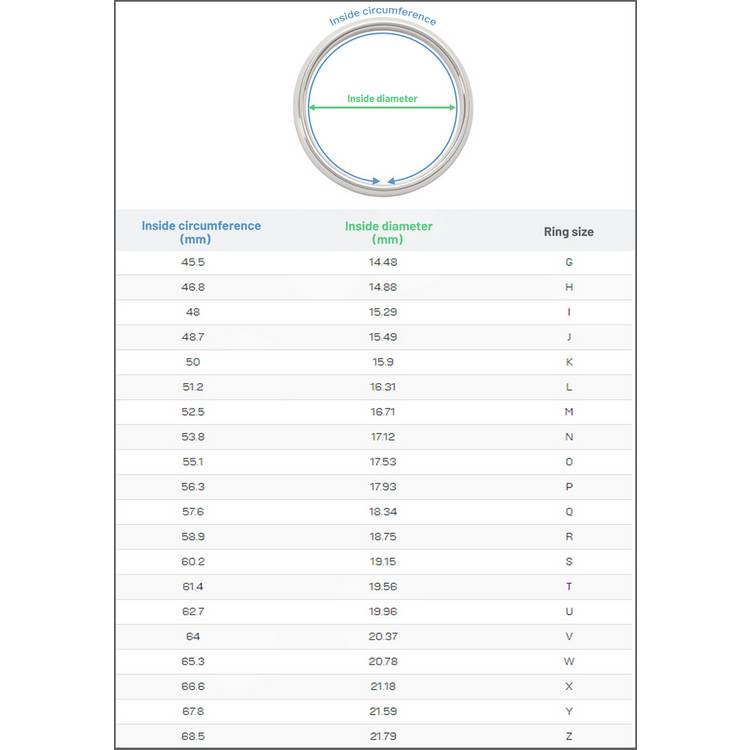Image resolution: width=750 pixels, height=750 pixels.
Task: Select diameter value 18.34
Action: pos(383,511)
